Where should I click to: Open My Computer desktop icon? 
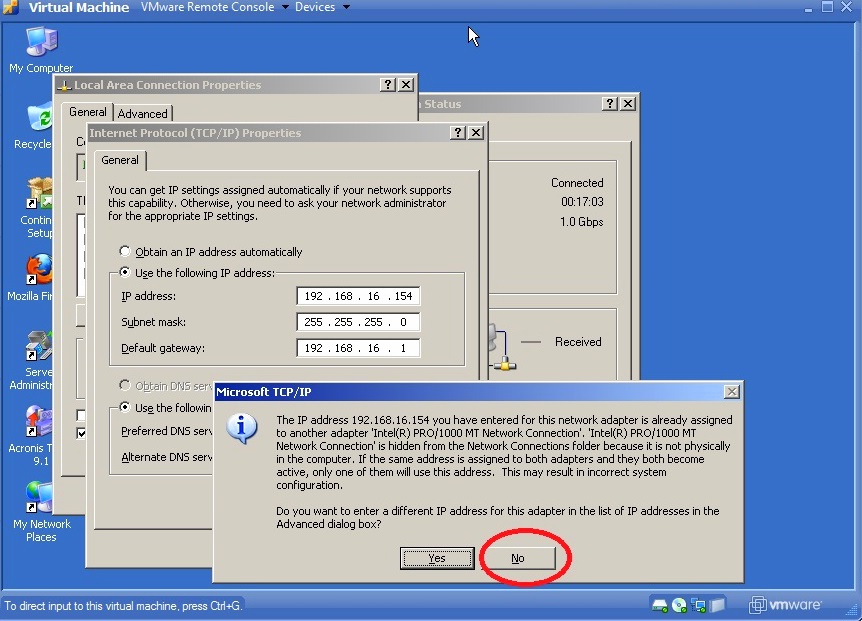[41, 50]
